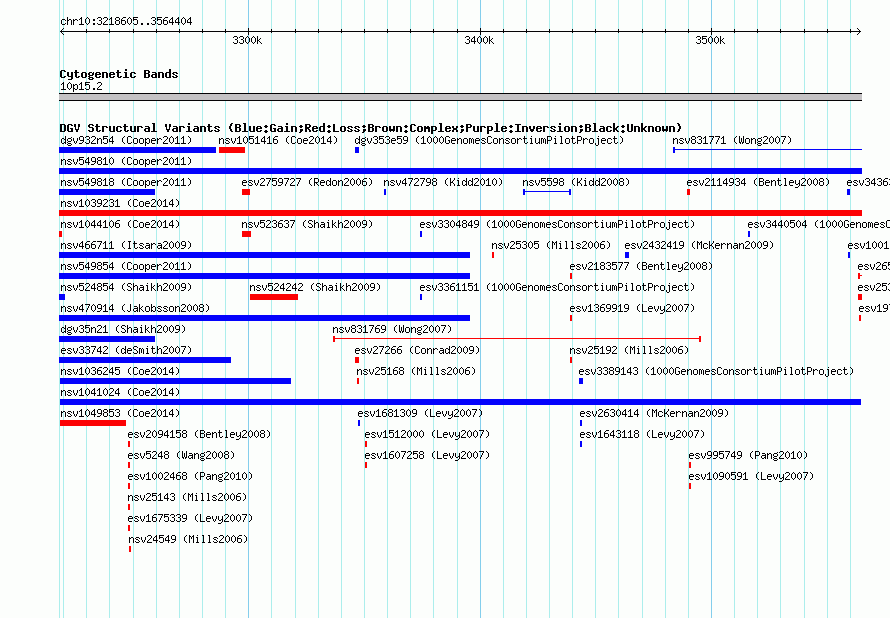Select the esv1090591 (Levy2007) label

tap(752, 476)
